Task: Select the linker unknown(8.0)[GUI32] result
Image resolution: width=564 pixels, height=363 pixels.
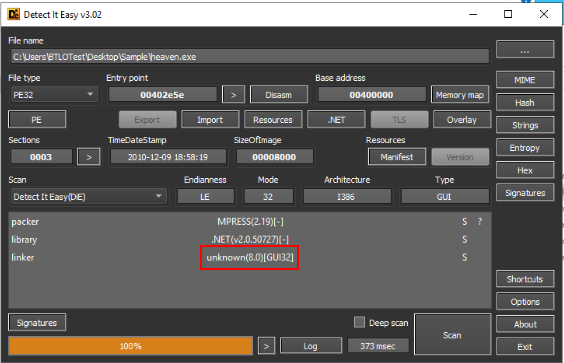Action: (250, 257)
